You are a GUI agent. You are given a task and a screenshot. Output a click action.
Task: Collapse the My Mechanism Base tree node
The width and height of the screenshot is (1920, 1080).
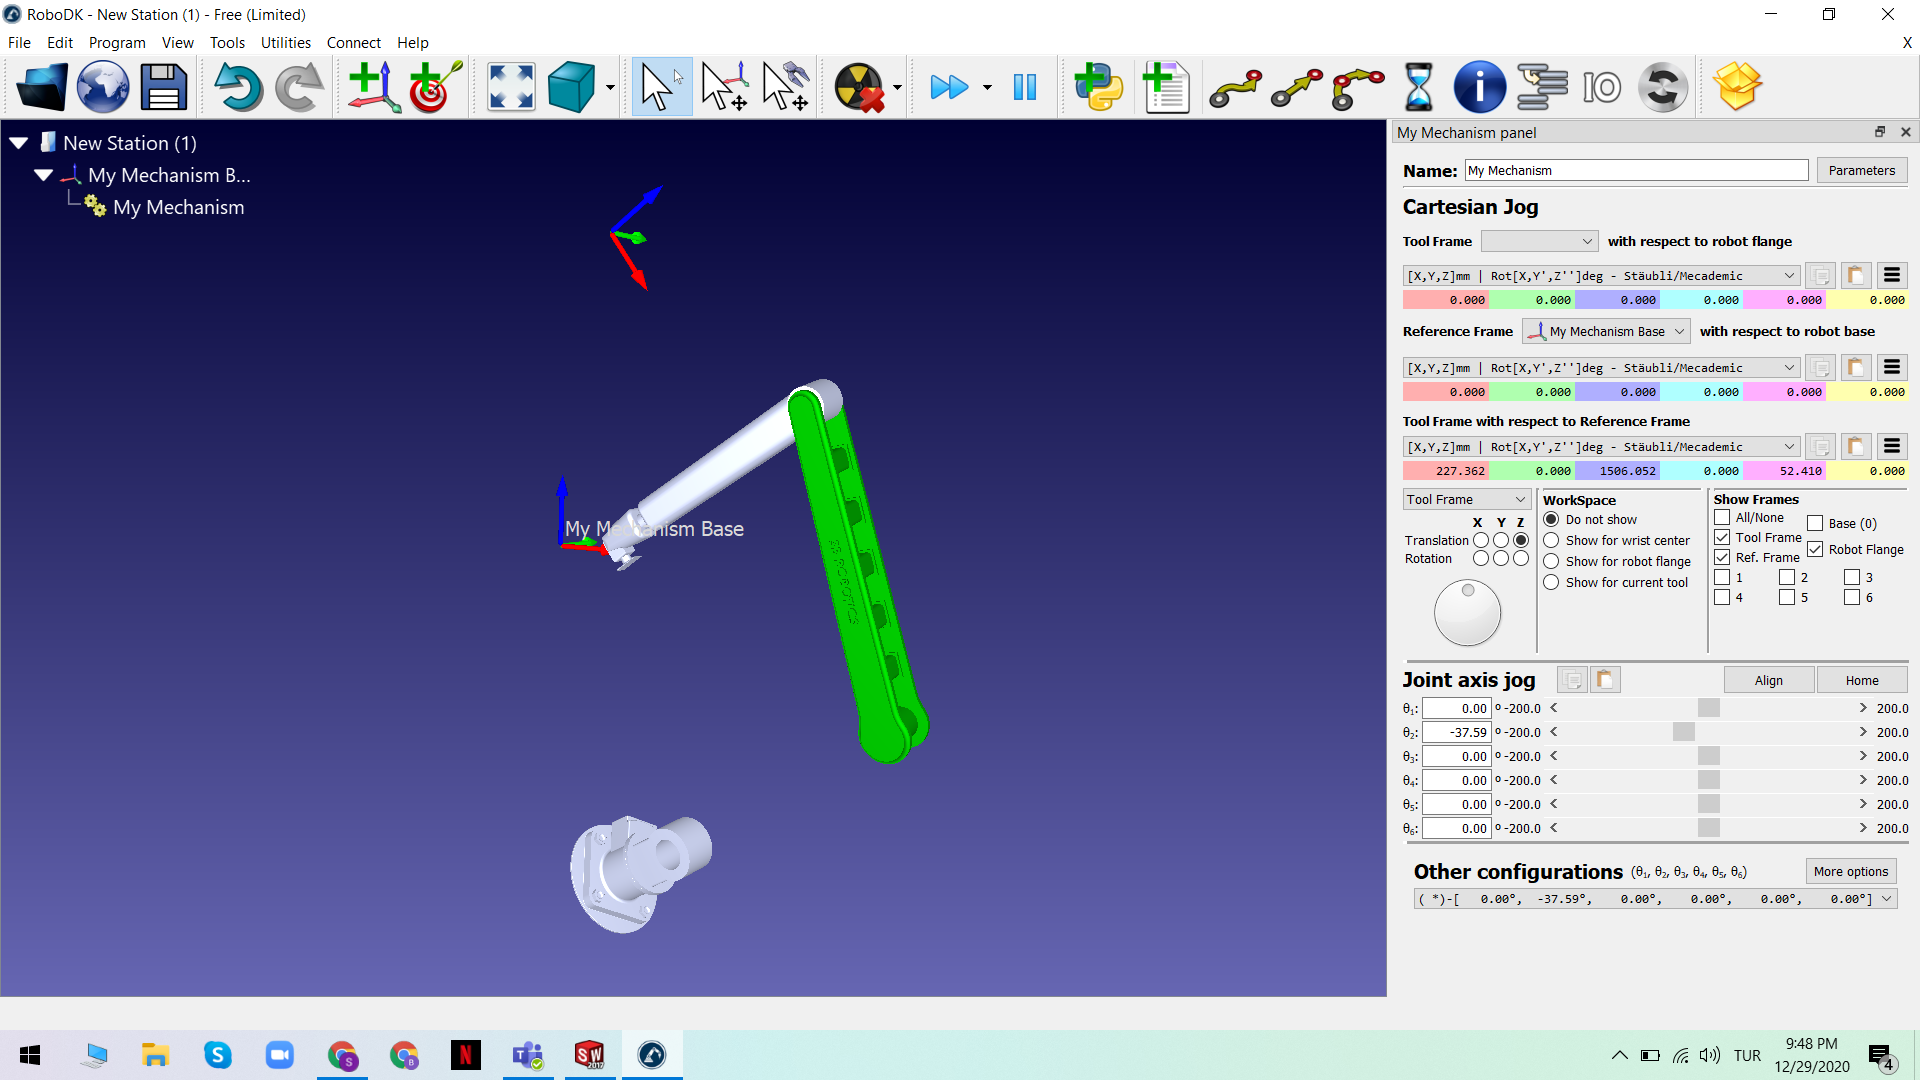click(43, 175)
